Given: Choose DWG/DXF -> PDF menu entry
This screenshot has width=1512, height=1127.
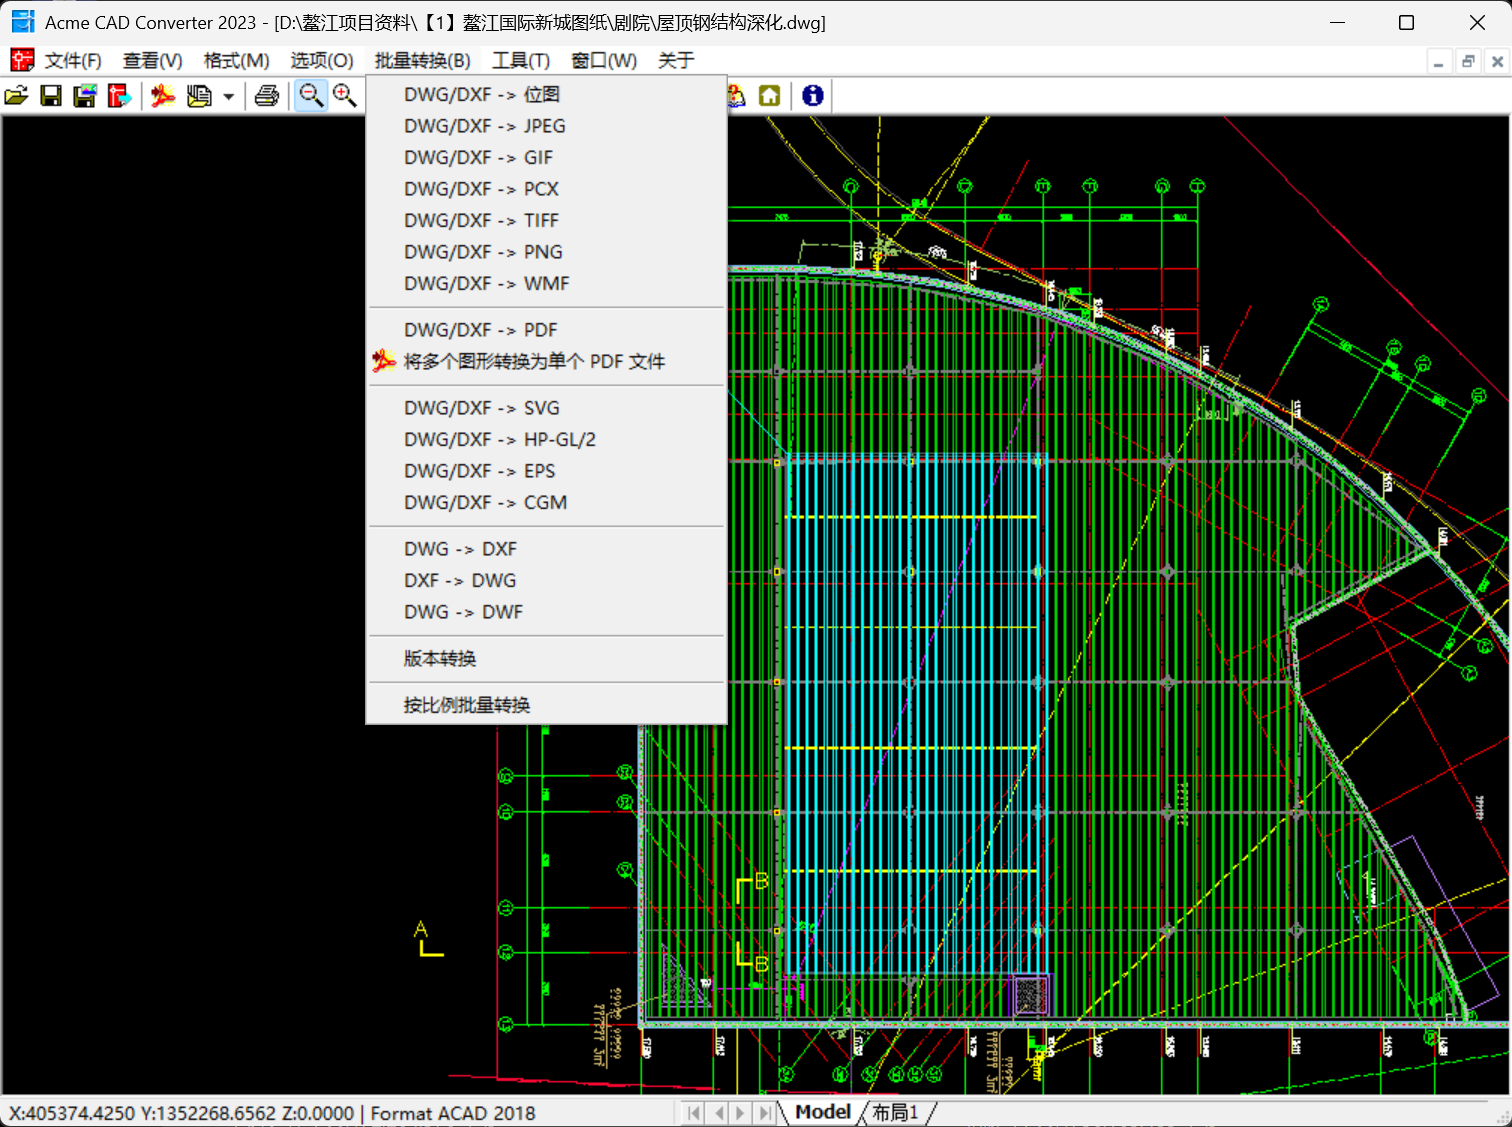Looking at the screenshot, I should [546, 330].
